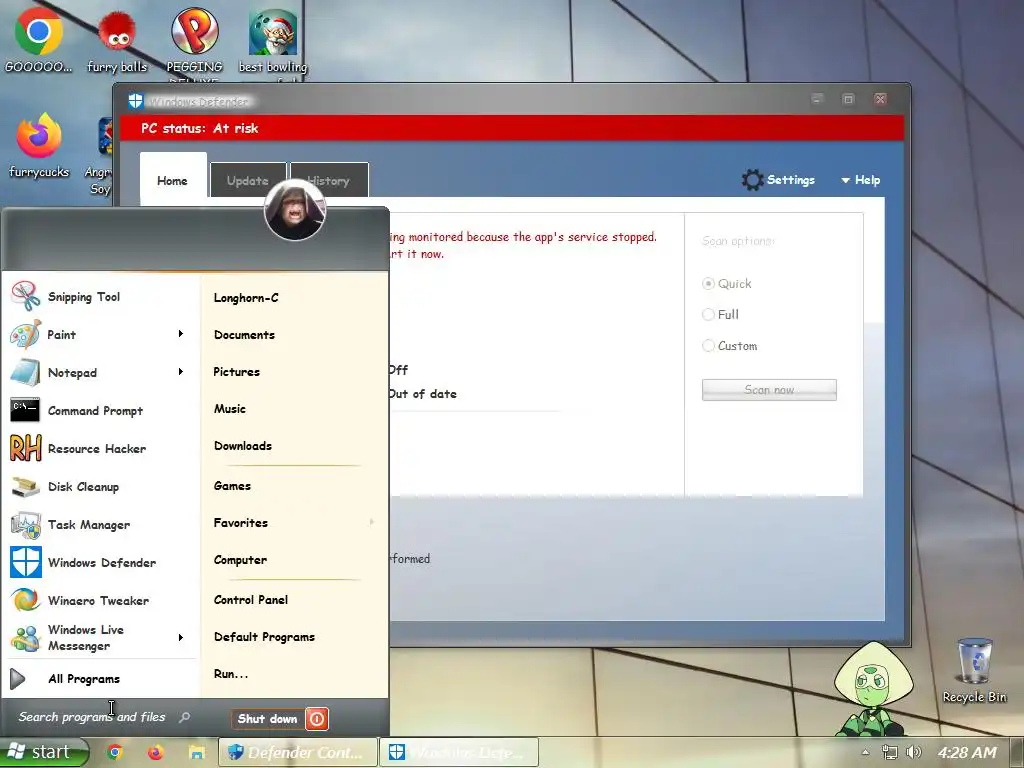
Task: Open Downloads from Start menu
Action: (x=243, y=446)
